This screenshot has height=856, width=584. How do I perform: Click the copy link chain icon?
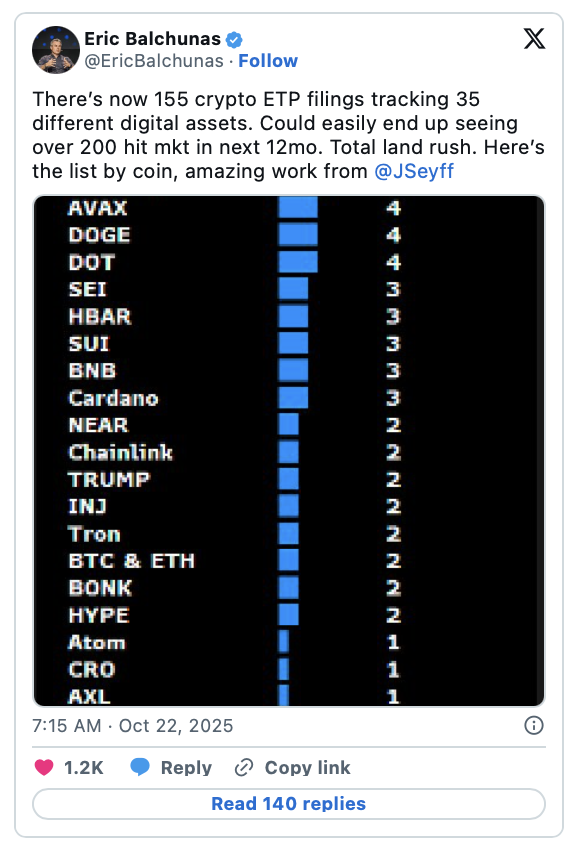(242, 767)
